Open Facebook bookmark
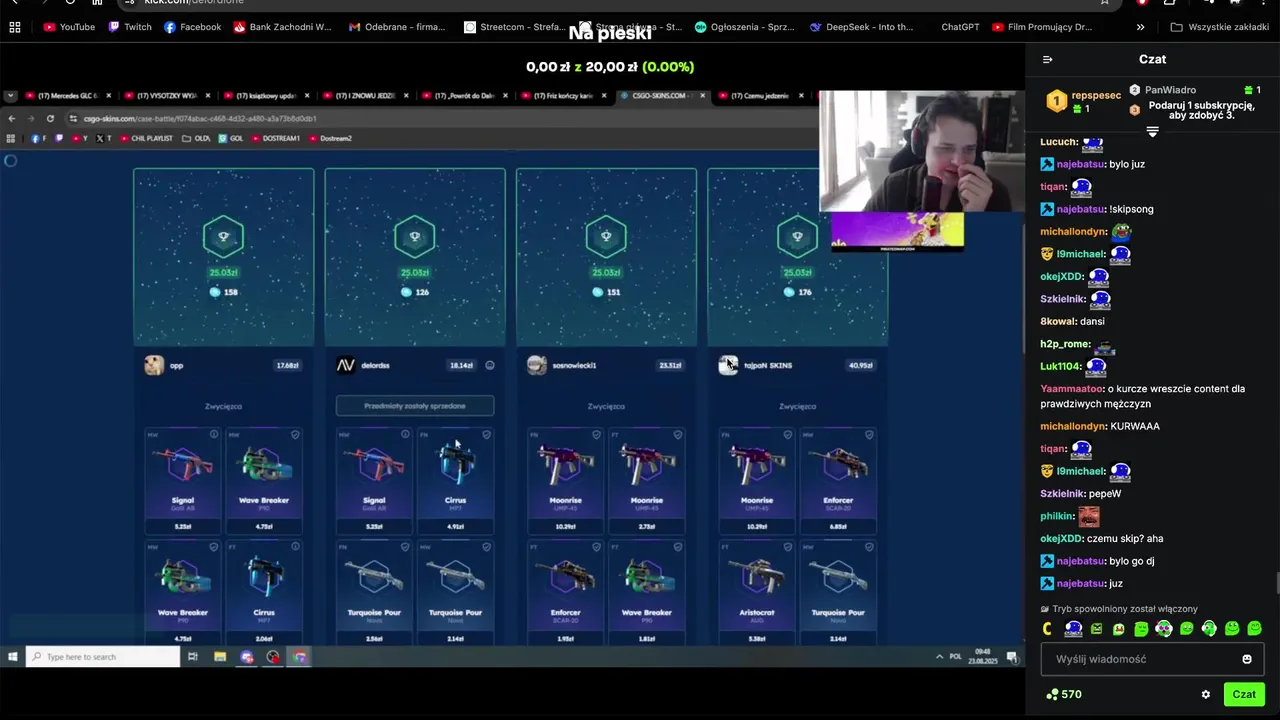Screen dimensions: 1280x720 pos(192,27)
